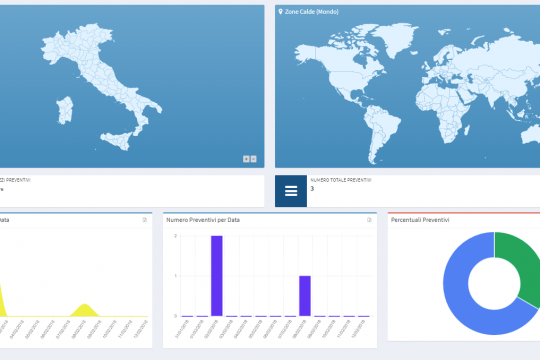Select Sicily on the Italy map
This screenshot has height=360, width=540.
[117, 141]
